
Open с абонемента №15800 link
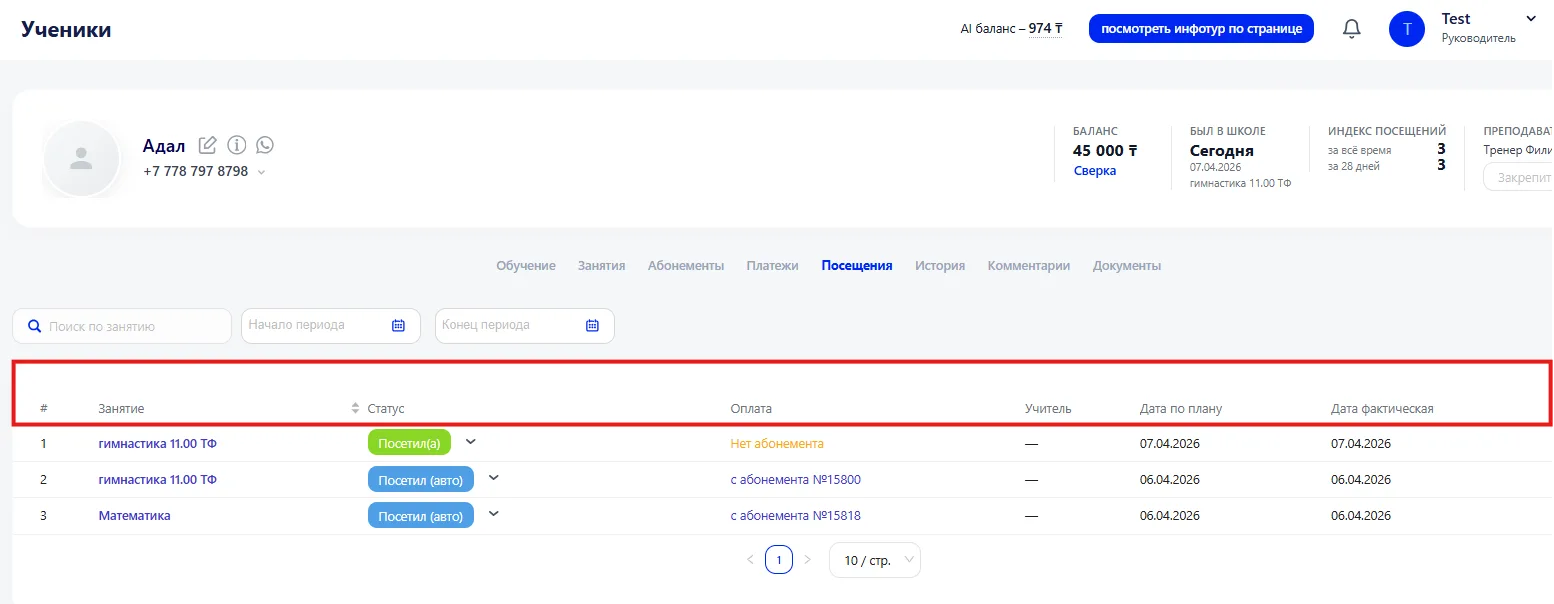pos(795,480)
